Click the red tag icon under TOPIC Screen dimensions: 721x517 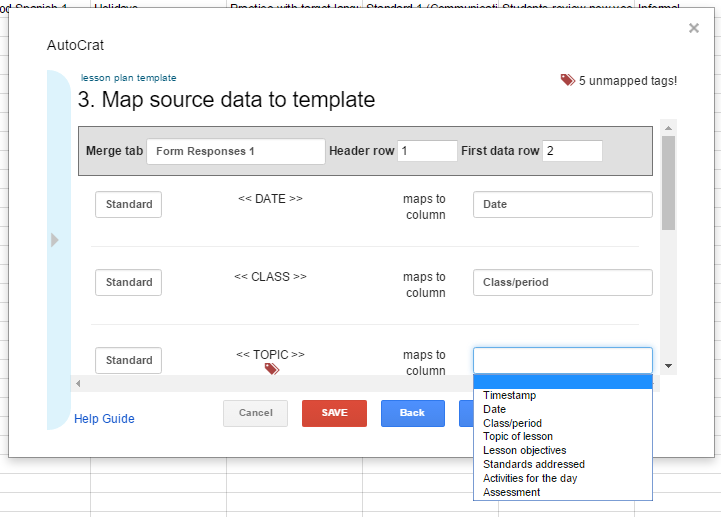pyautogui.click(x=272, y=368)
